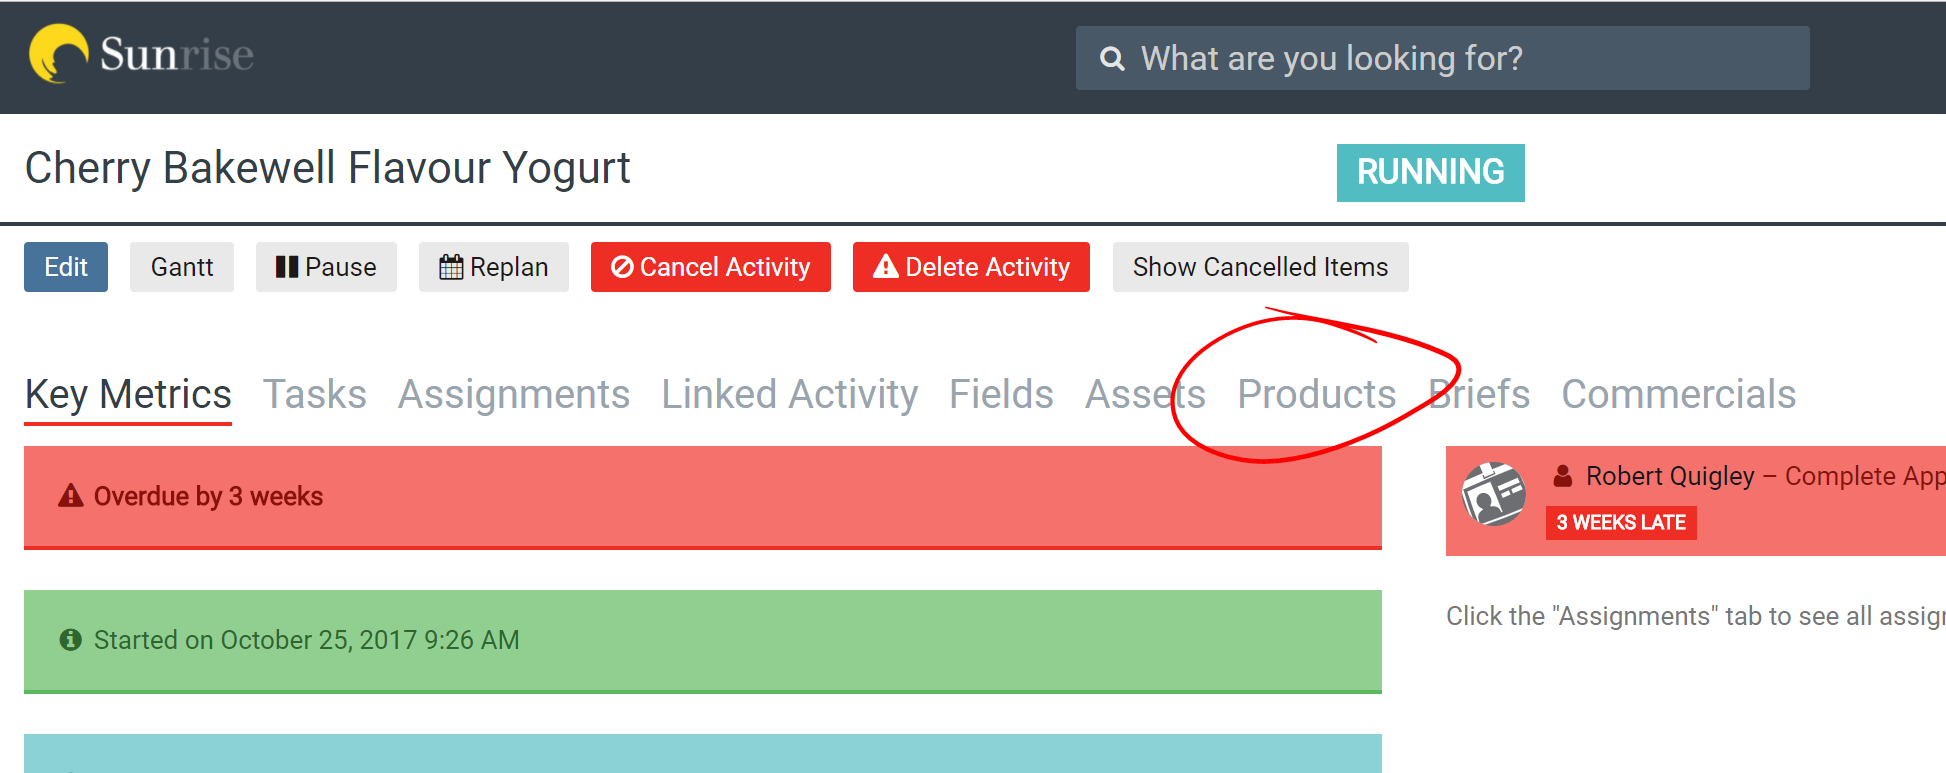Toggle Show Cancelled Items

pyautogui.click(x=1260, y=267)
